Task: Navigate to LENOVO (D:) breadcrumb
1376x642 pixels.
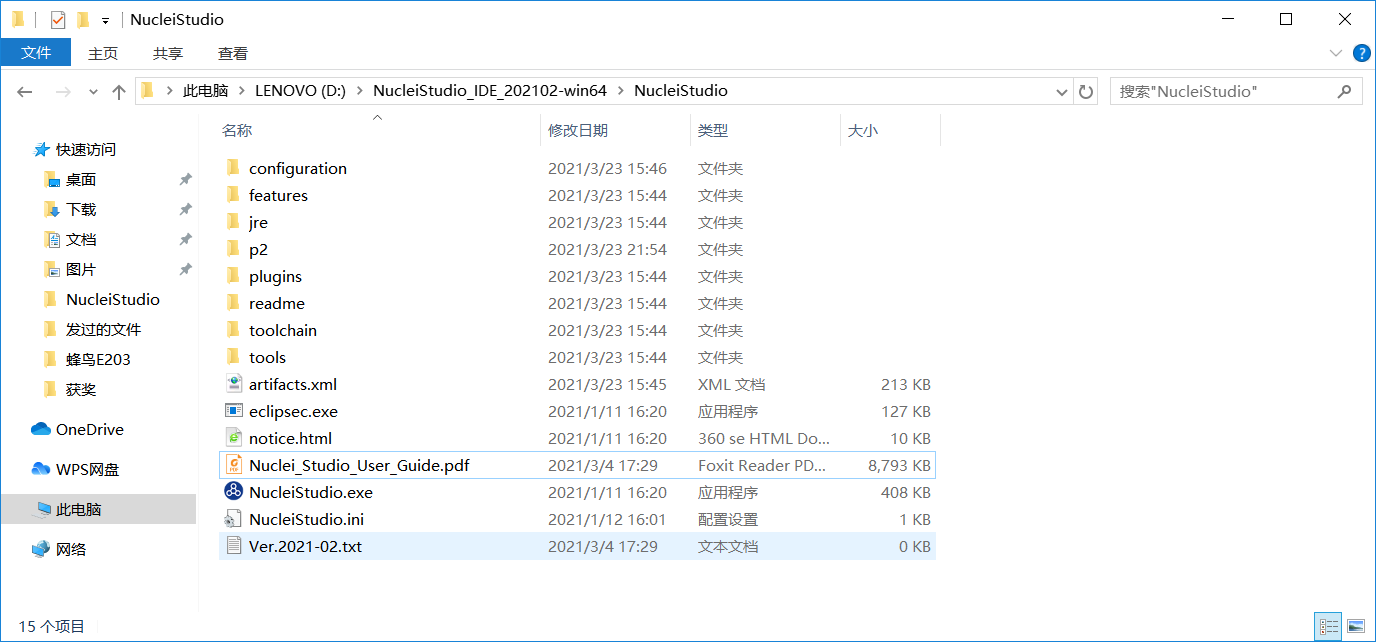Action: click(300, 91)
